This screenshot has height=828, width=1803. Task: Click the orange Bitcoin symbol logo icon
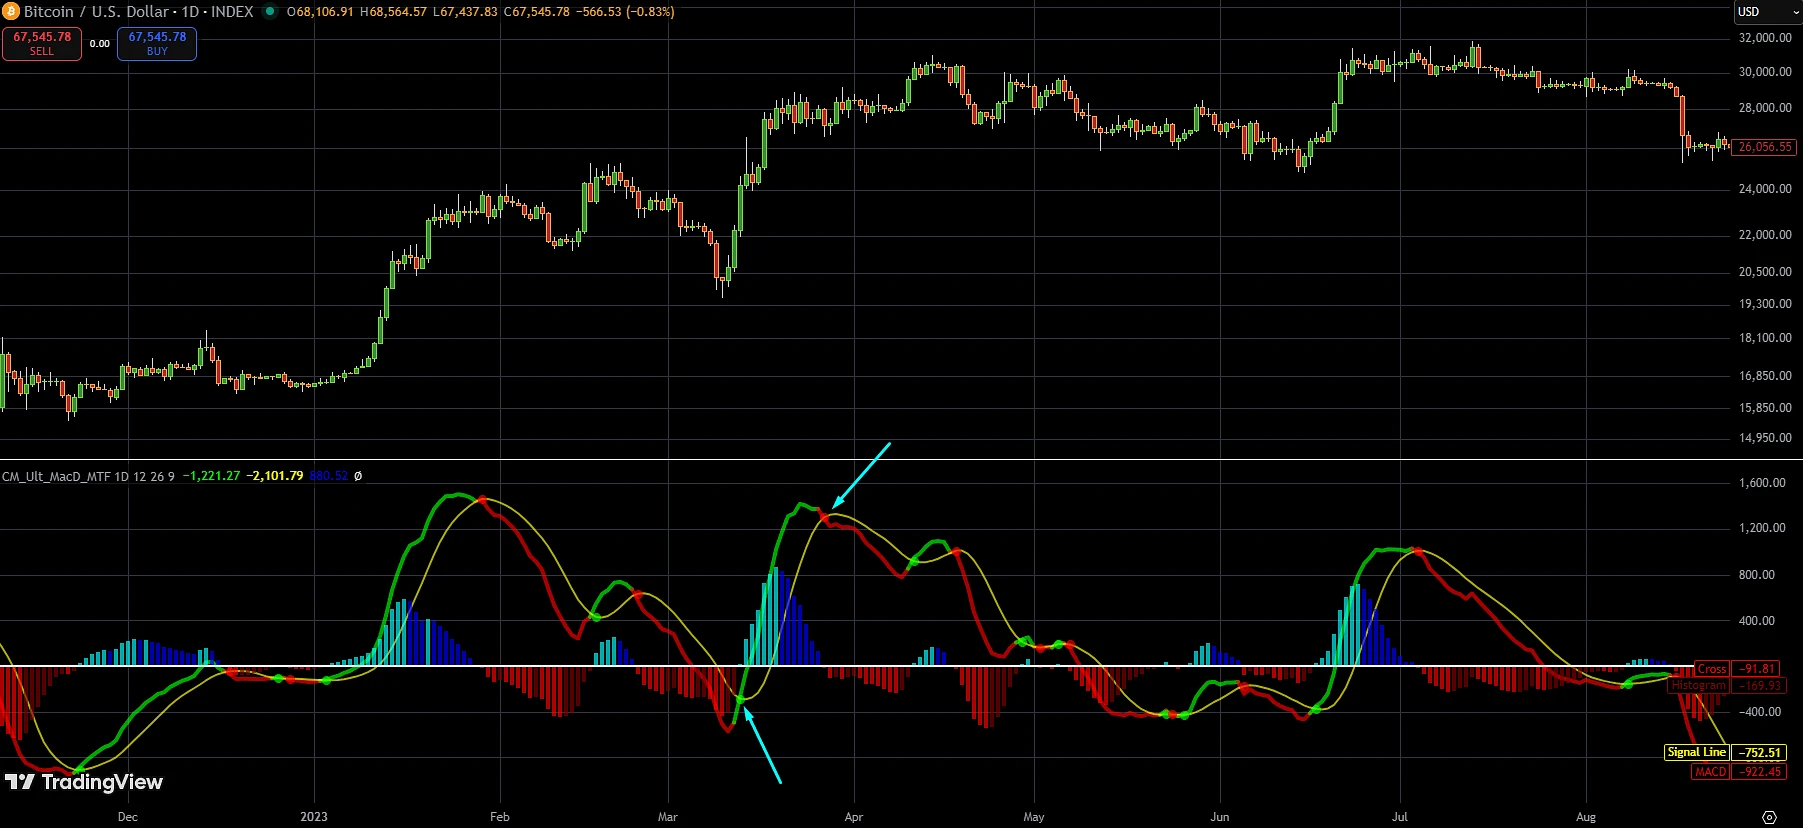click(11, 12)
